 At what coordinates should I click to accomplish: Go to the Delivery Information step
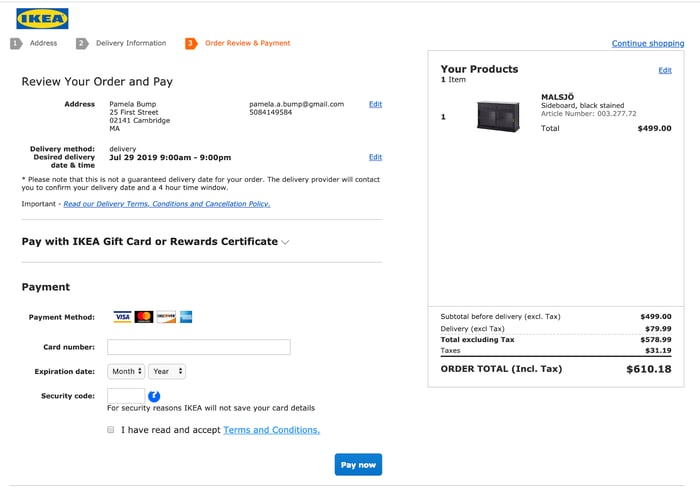coord(130,44)
